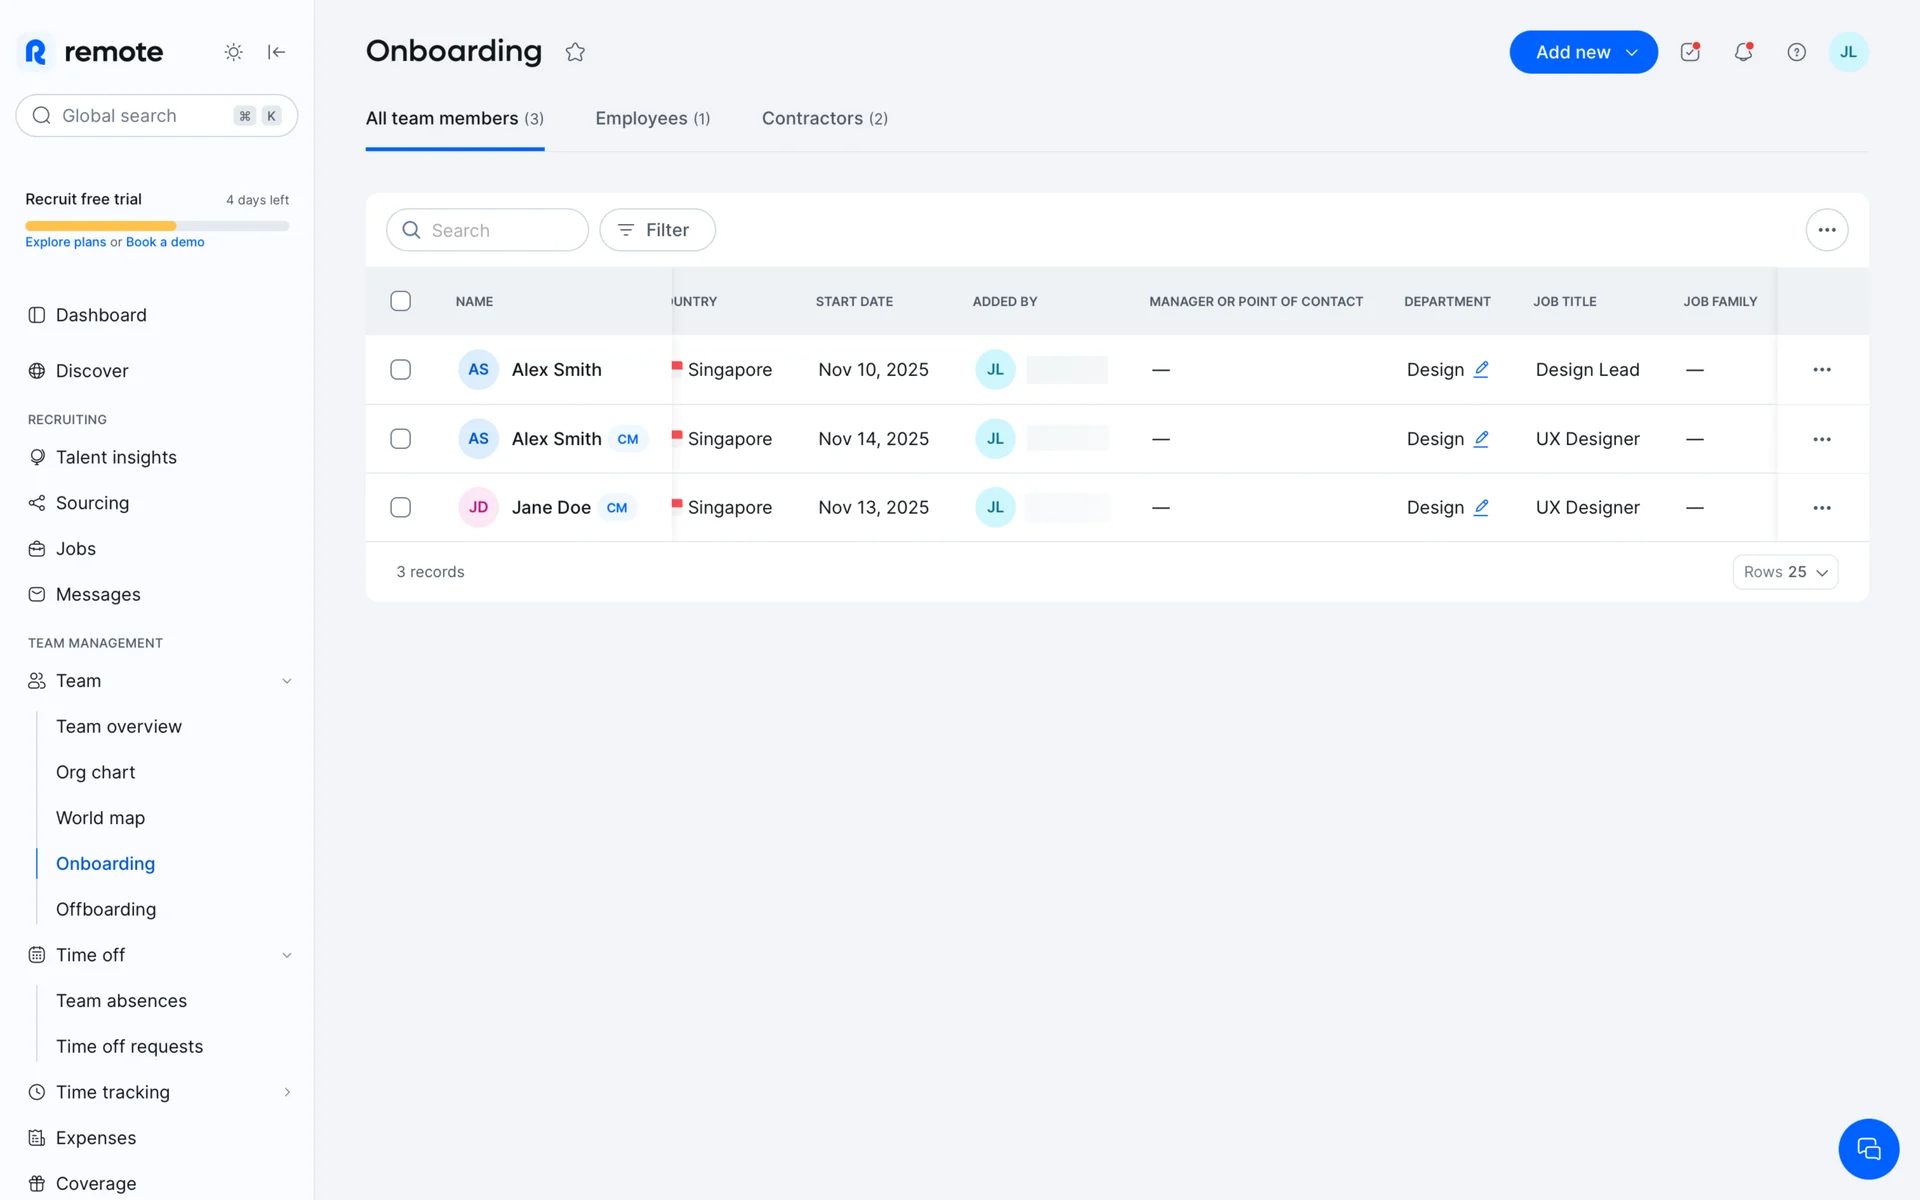Open row actions menu for Alex Smith Design Lead

pos(1822,370)
